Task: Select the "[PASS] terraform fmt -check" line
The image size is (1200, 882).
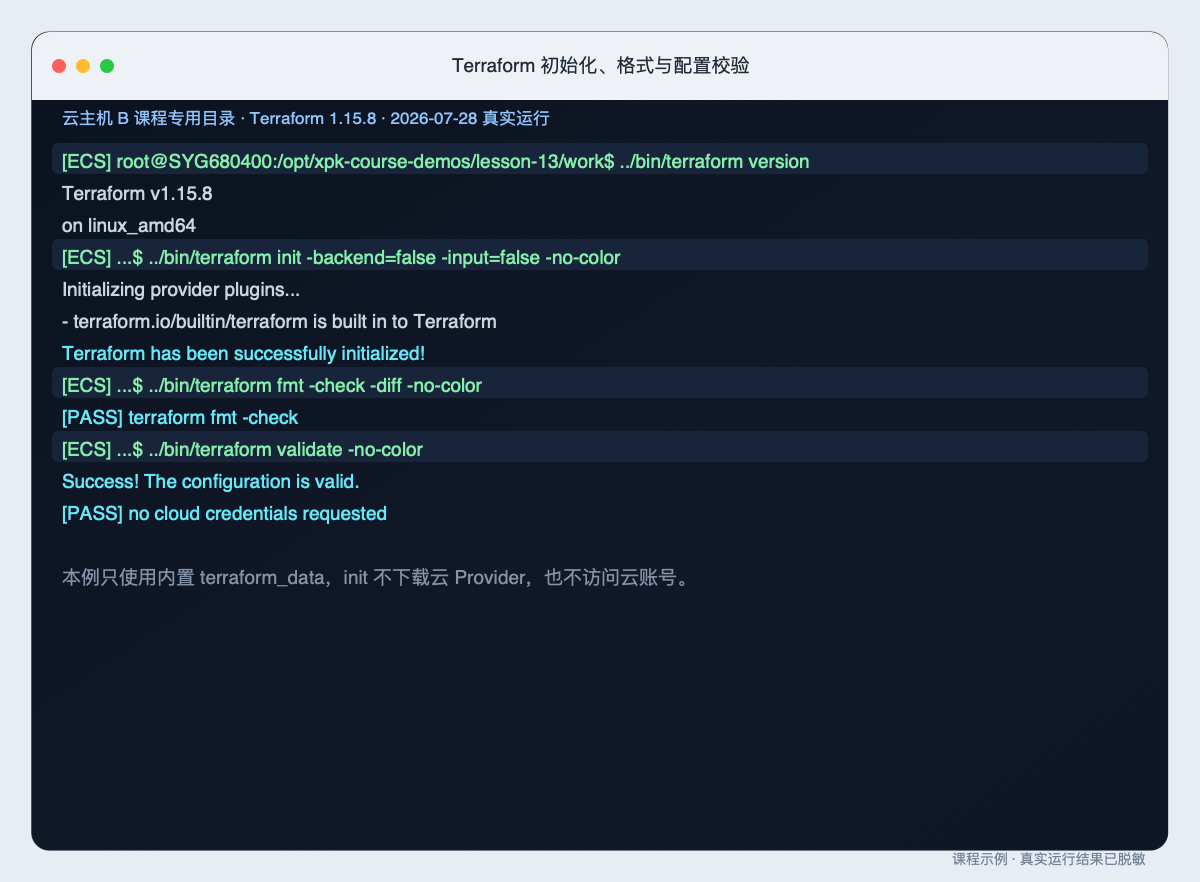Action: (x=180, y=417)
